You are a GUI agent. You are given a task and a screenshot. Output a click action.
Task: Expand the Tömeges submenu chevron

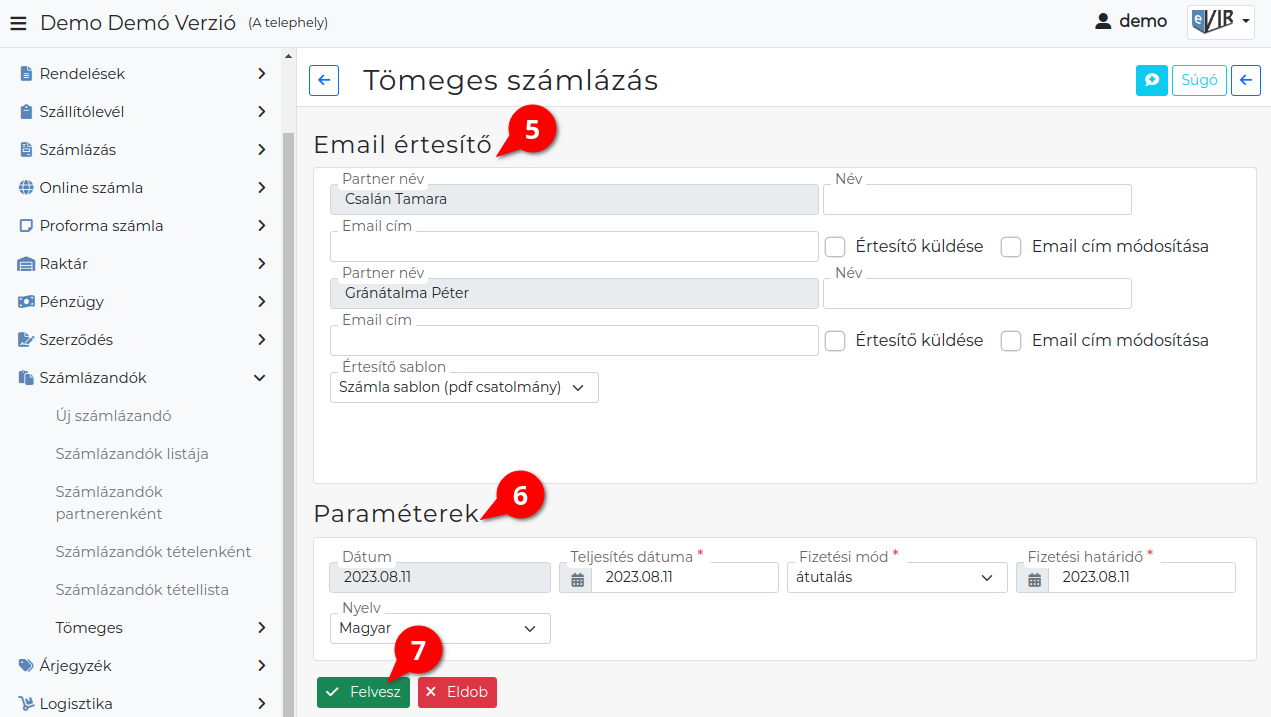pyautogui.click(x=261, y=628)
